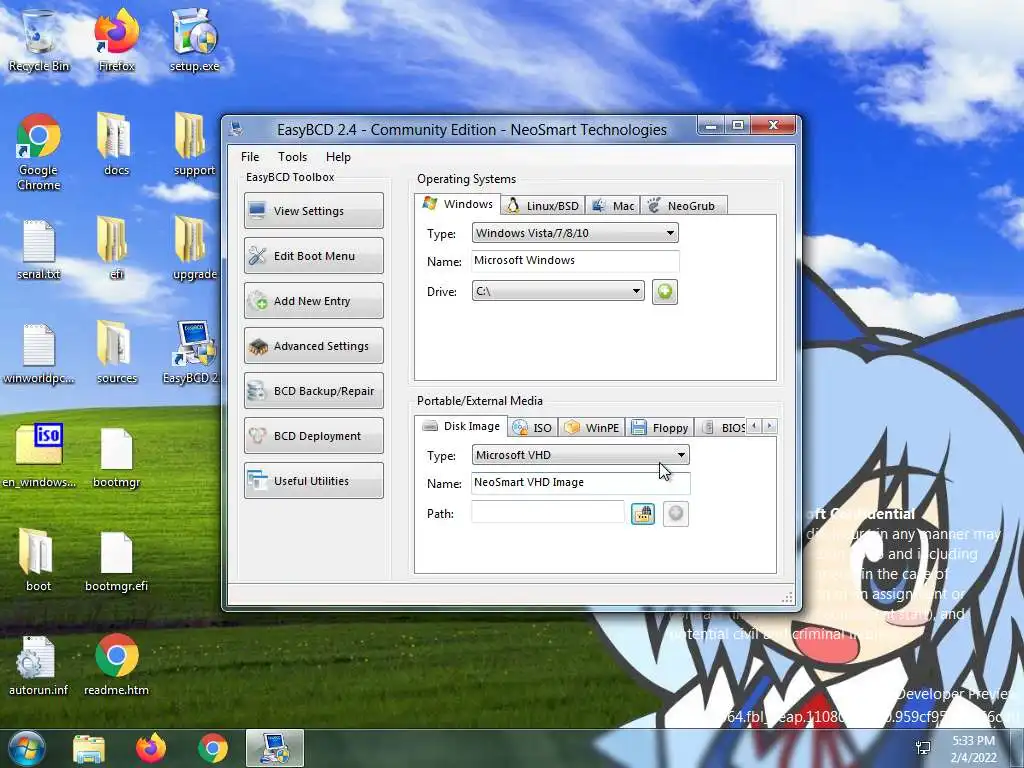Select the Windows operating system tab
The height and width of the screenshot is (768, 1024).
458,204
